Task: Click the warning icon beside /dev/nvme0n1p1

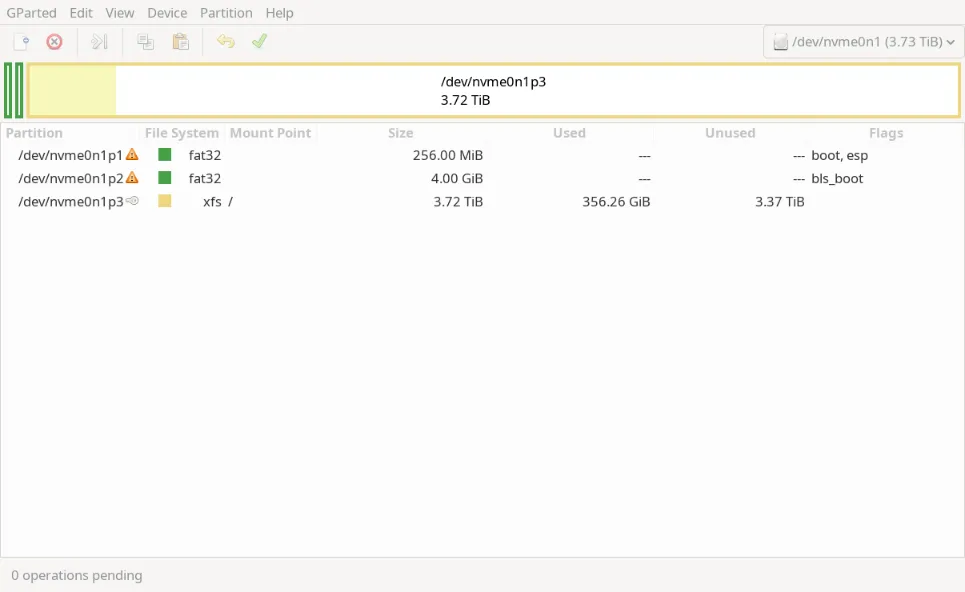Action: tap(132, 155)
